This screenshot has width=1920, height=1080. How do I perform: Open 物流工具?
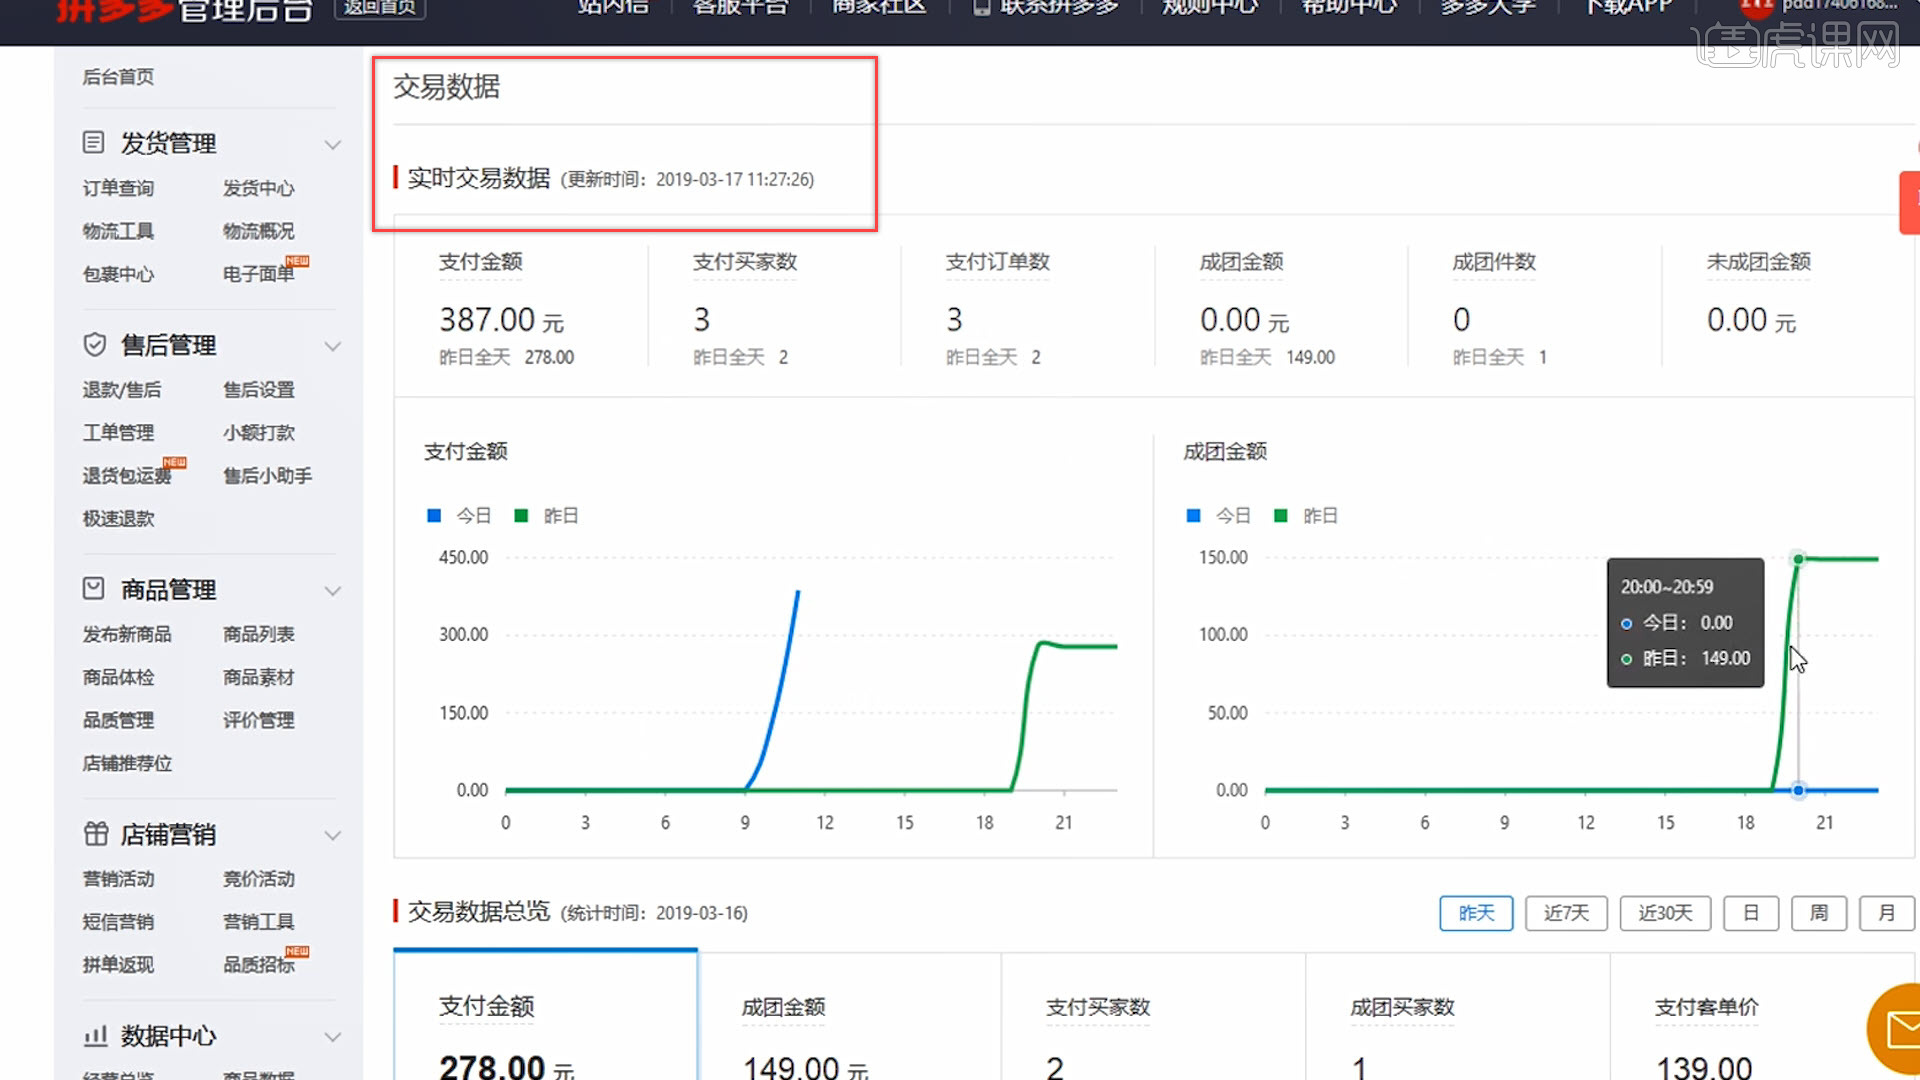tap(118, 231)
